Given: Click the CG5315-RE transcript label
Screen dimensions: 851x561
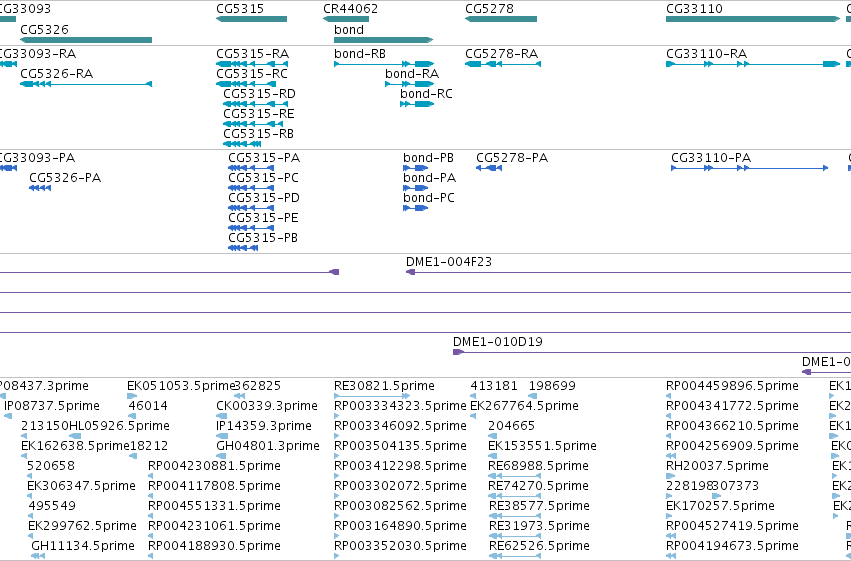Looking at the screenshot, I should point(259,114).
